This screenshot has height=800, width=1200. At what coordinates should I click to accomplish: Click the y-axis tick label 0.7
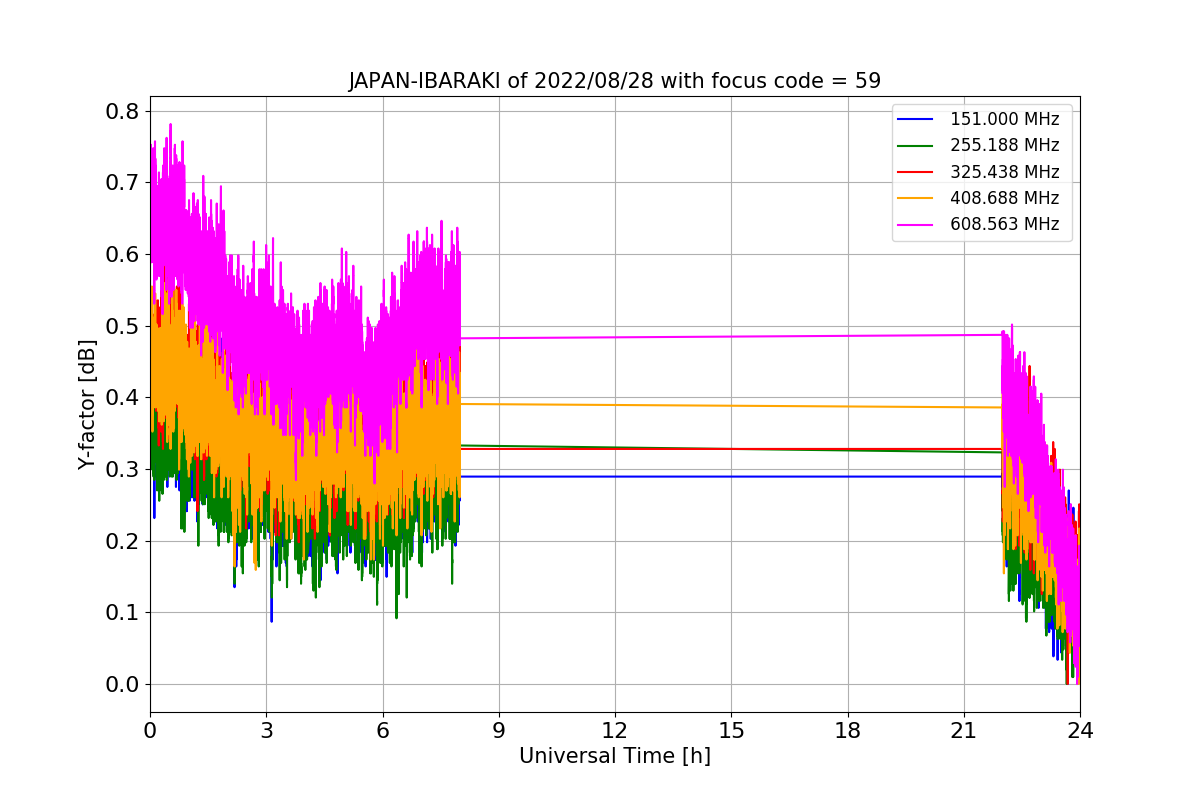(123, 183)
